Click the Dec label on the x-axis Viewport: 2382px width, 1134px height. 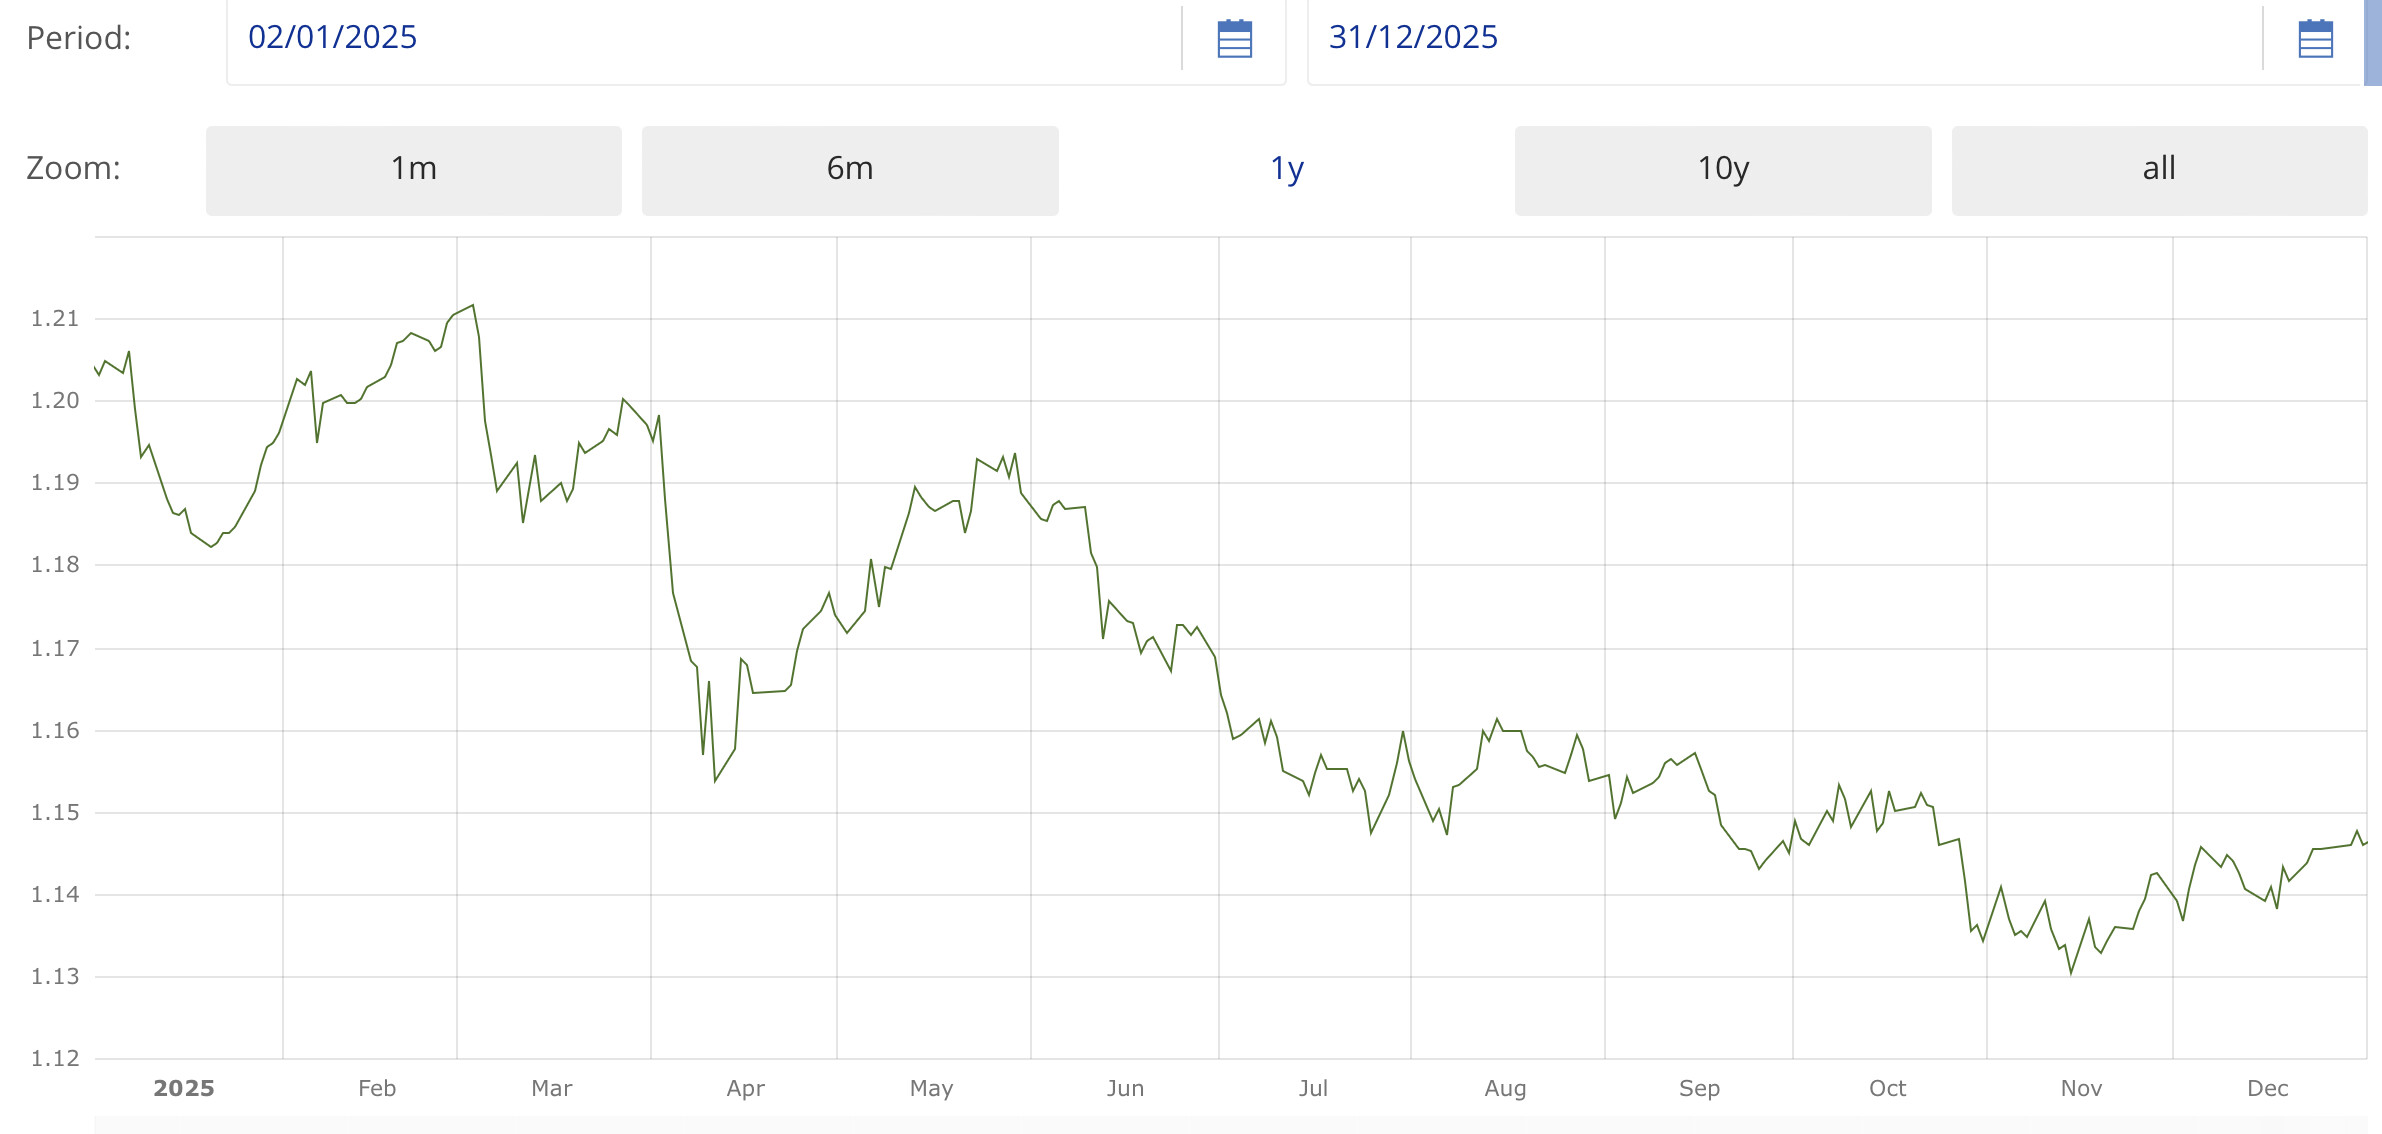pyautogui.click(x=2267, y=1088)
